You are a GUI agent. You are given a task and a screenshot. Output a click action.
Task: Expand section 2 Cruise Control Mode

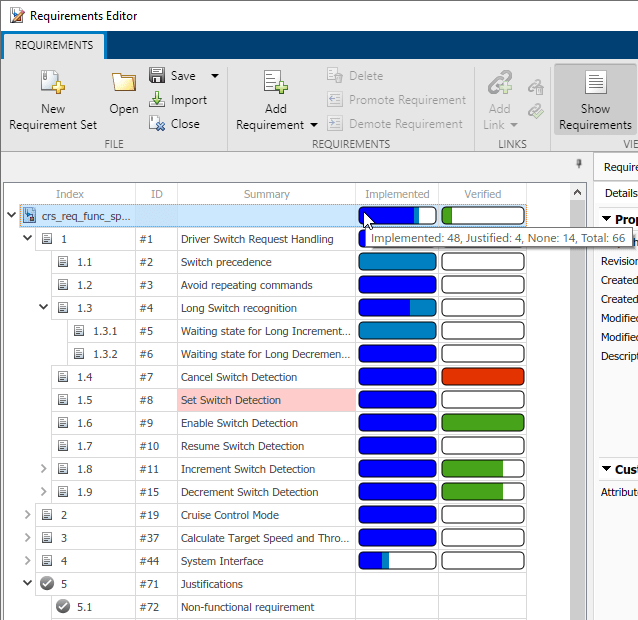[27, 515]
